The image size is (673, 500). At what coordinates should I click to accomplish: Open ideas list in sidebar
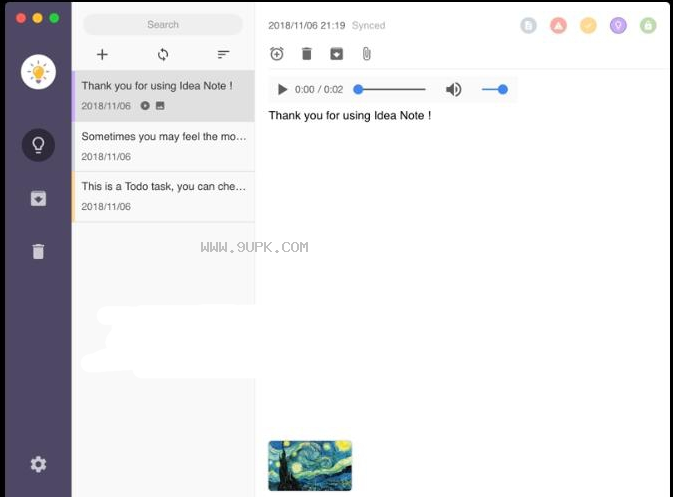(38, 145)
